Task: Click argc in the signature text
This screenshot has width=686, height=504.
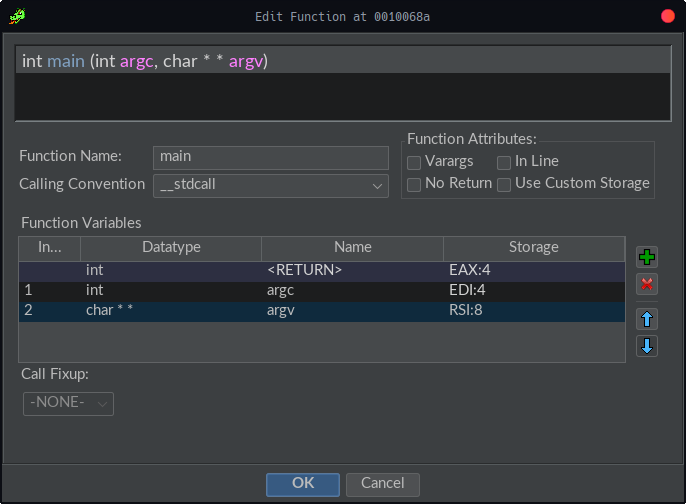Action: (x=136, y=62)
